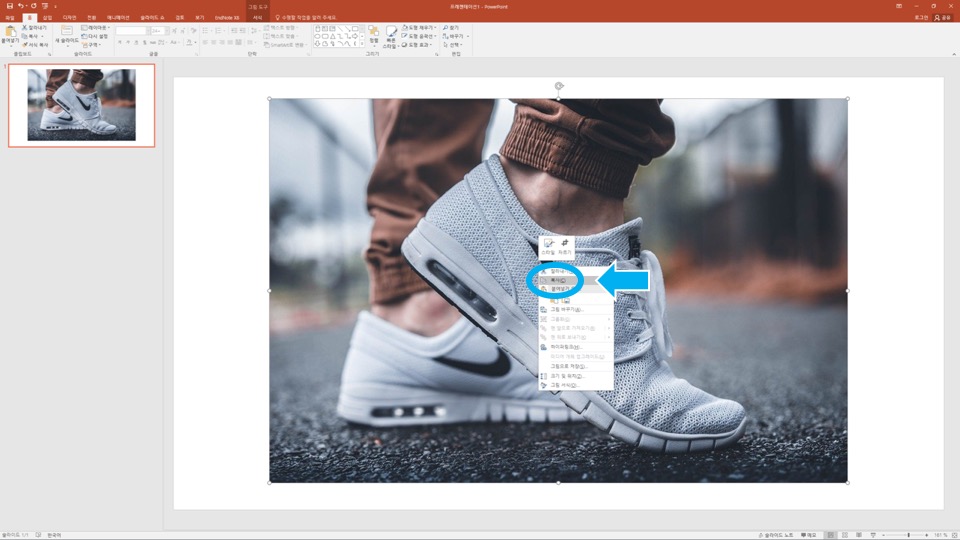Open the 서식 (Format) picture tools tab
The height and width of the screenshot is (540, 960).
point(258,18)
